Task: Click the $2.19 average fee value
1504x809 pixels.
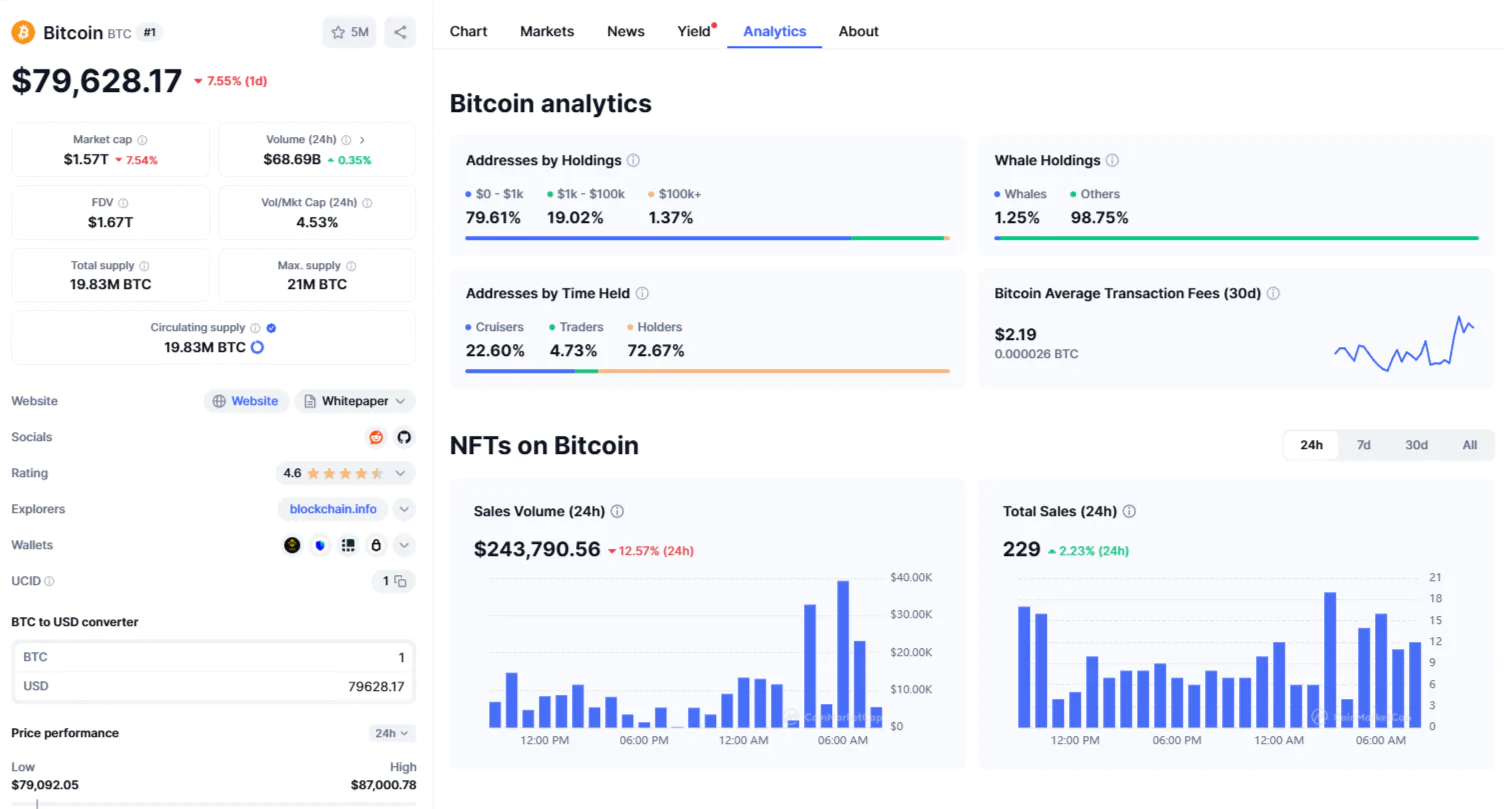Action: pos(1015,334)
